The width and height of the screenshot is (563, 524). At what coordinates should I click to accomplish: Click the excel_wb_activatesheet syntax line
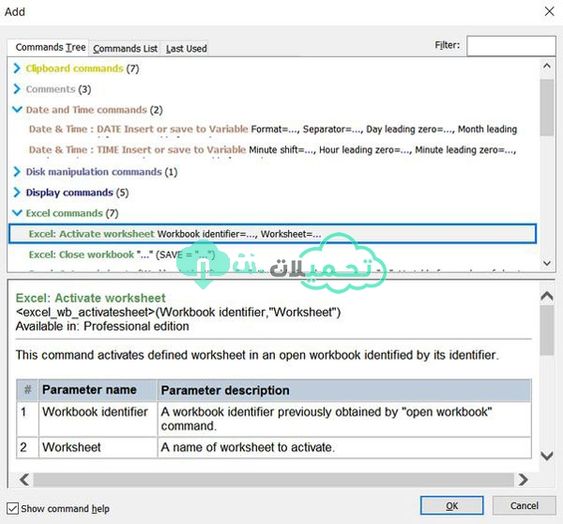(178, 312)
